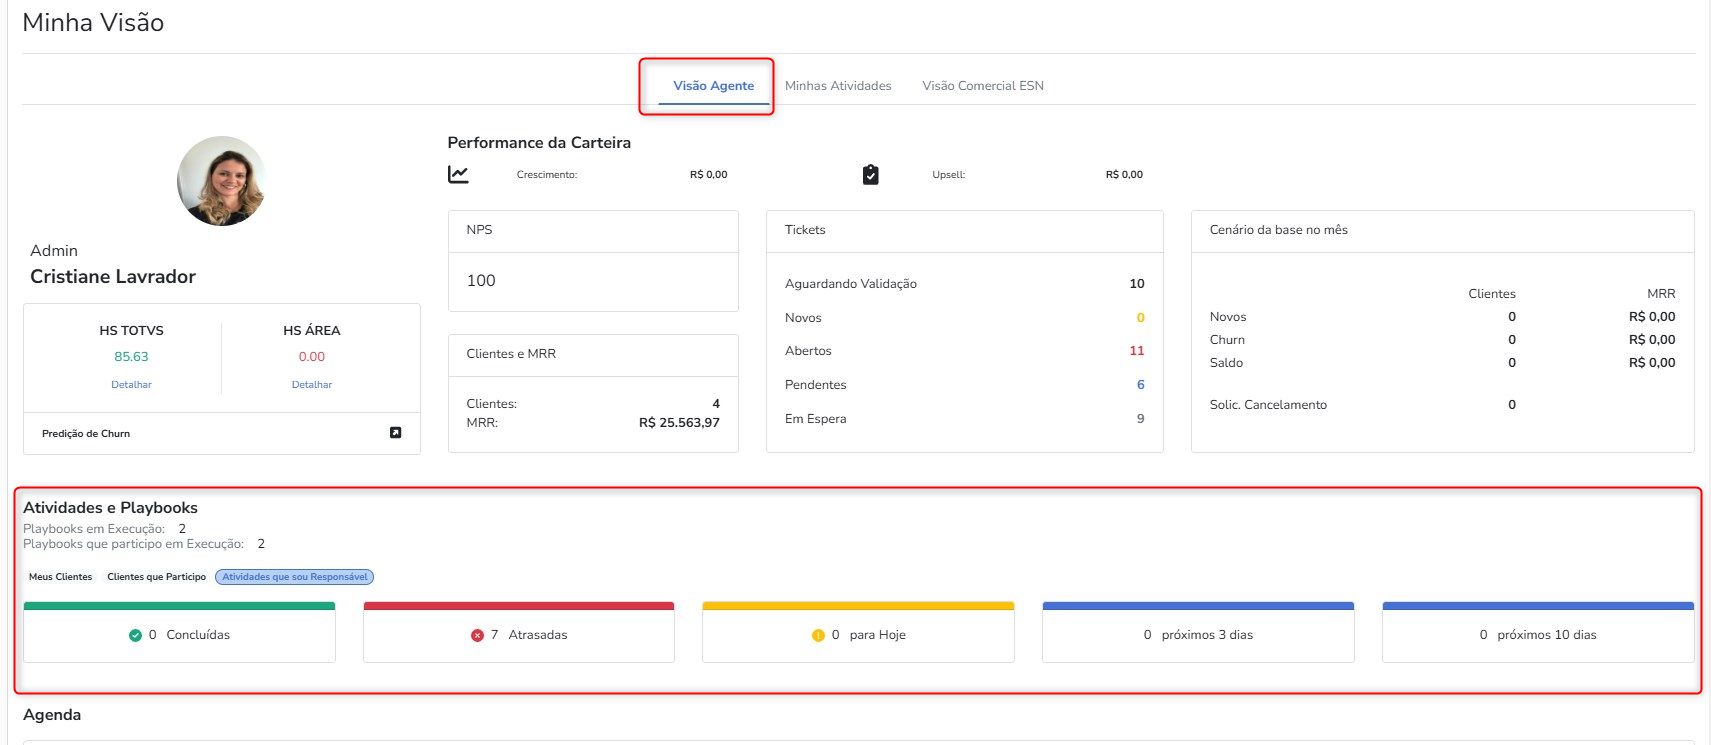Open the Predição de Churn external-link icon
This screenshot has height=745, width=1711.
tap(395, 433)
